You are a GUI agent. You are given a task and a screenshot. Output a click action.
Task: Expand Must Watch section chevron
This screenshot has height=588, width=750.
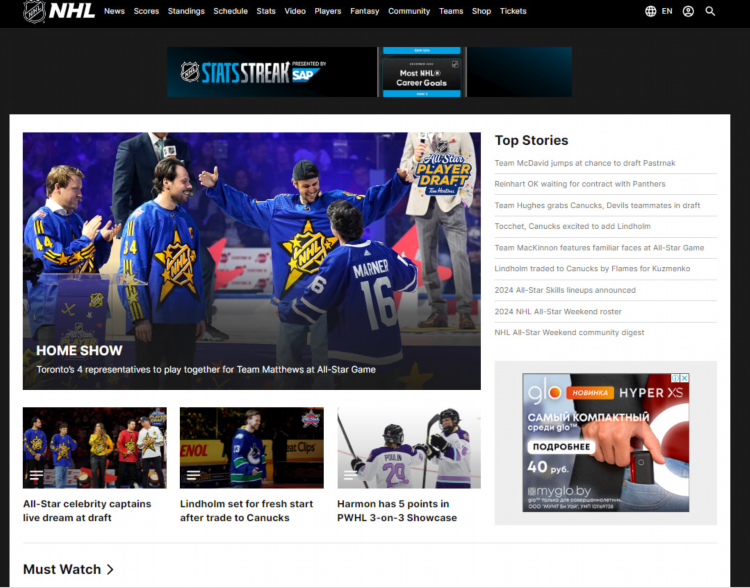[x=110, y=569]
